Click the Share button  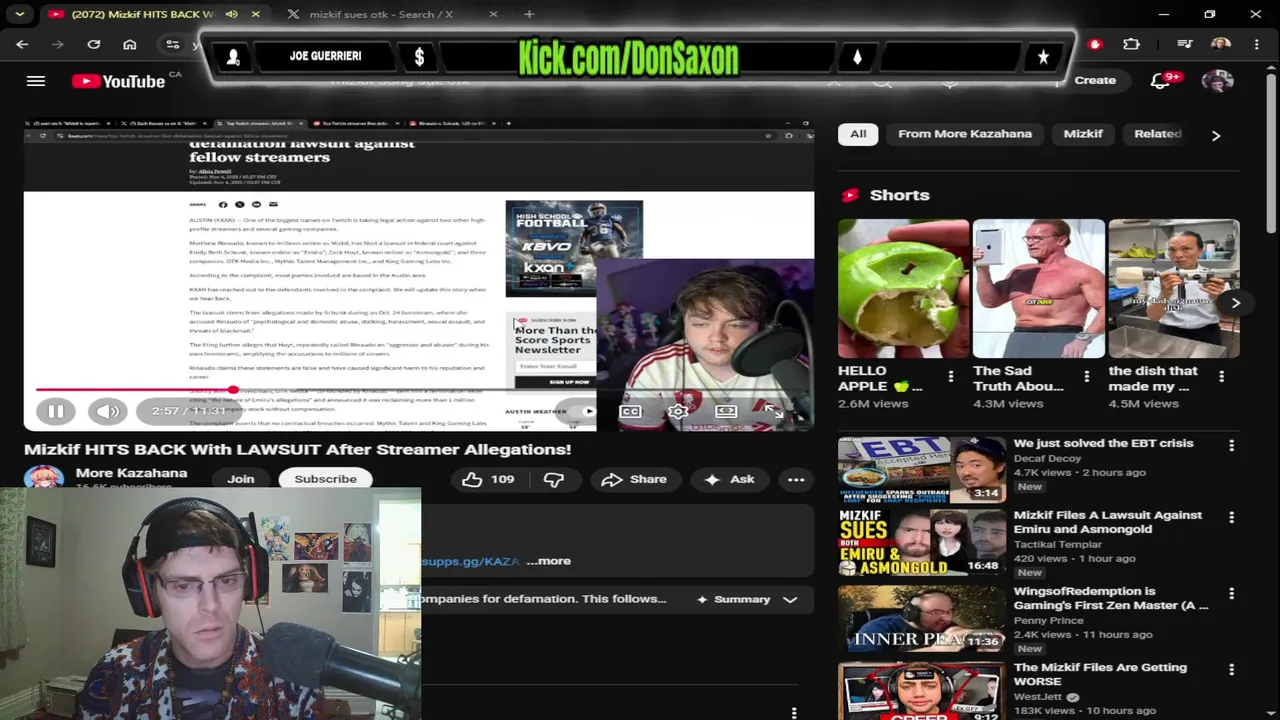click(634, 480)
